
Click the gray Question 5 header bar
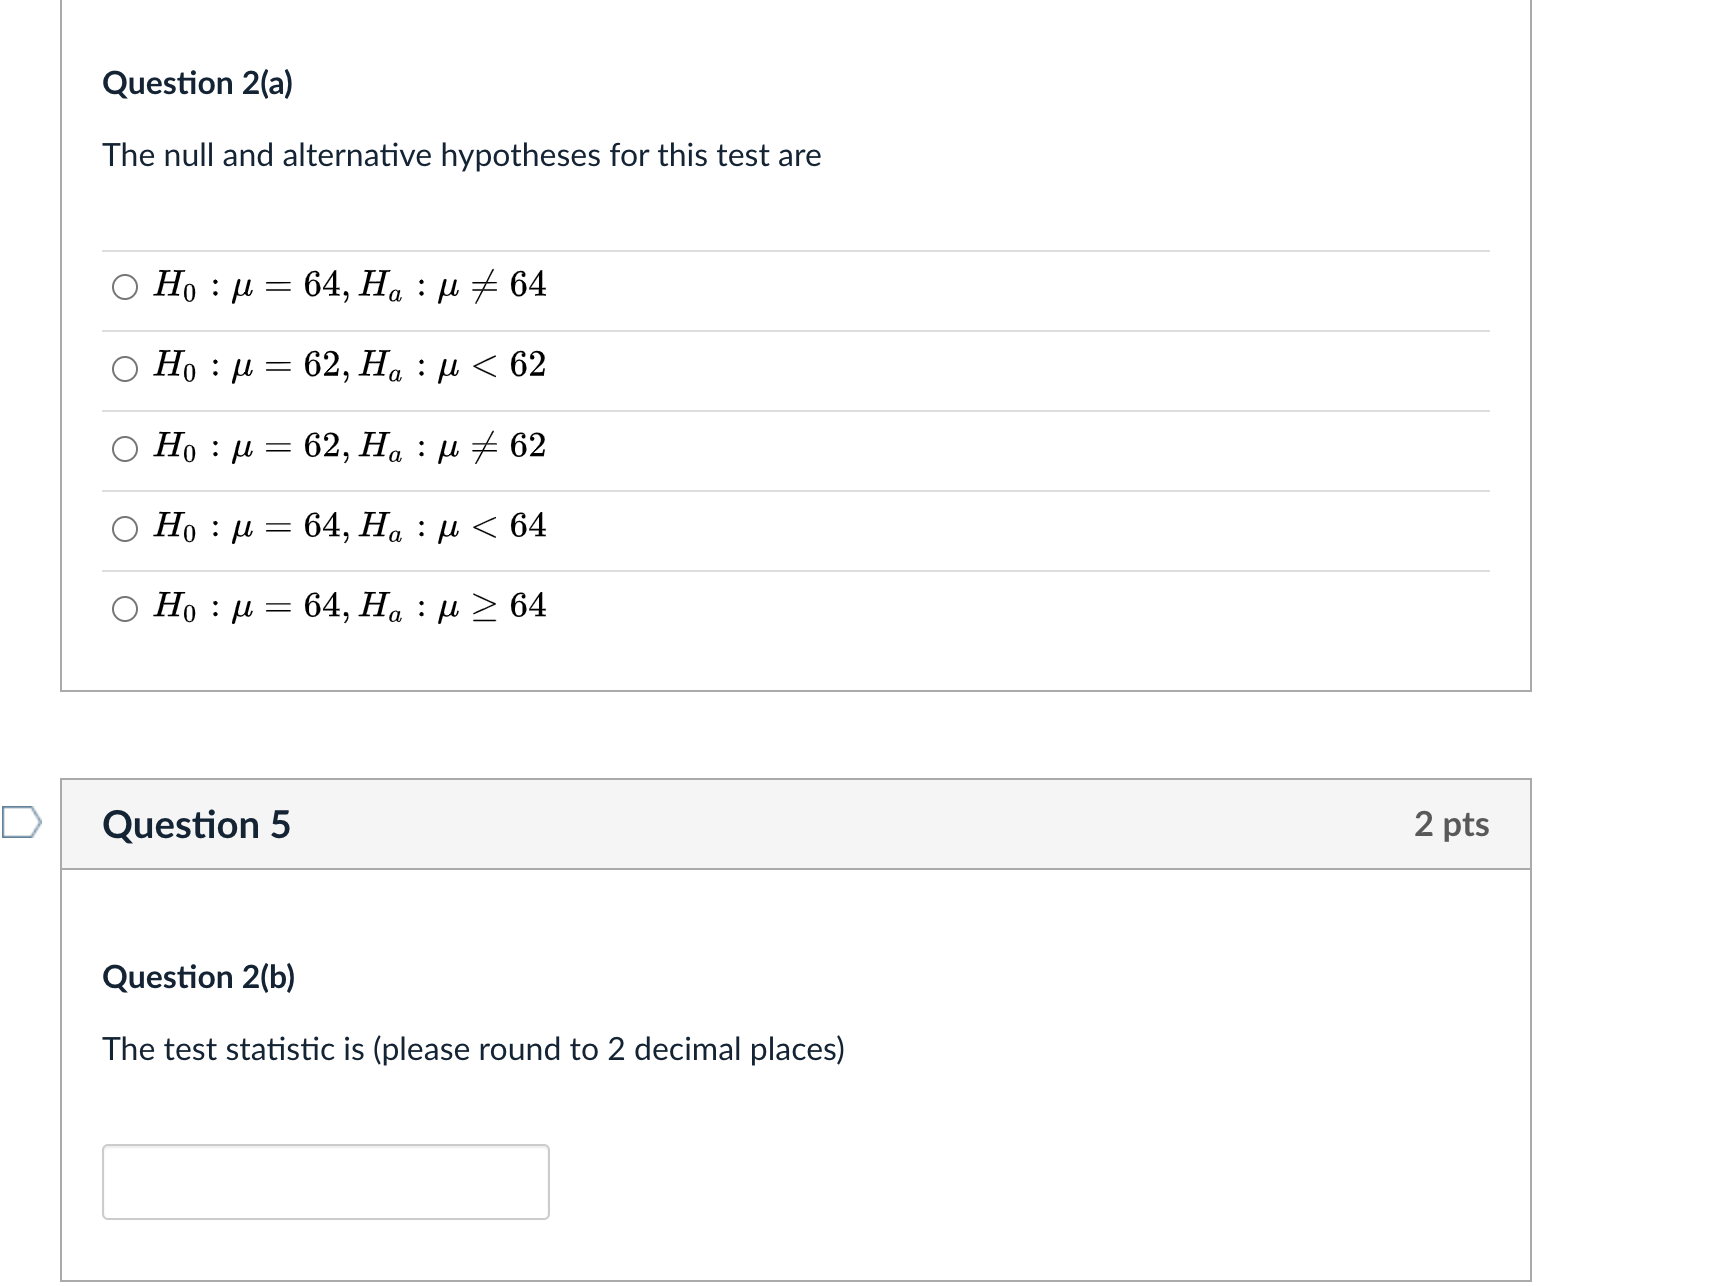click(x=800, y=824)
